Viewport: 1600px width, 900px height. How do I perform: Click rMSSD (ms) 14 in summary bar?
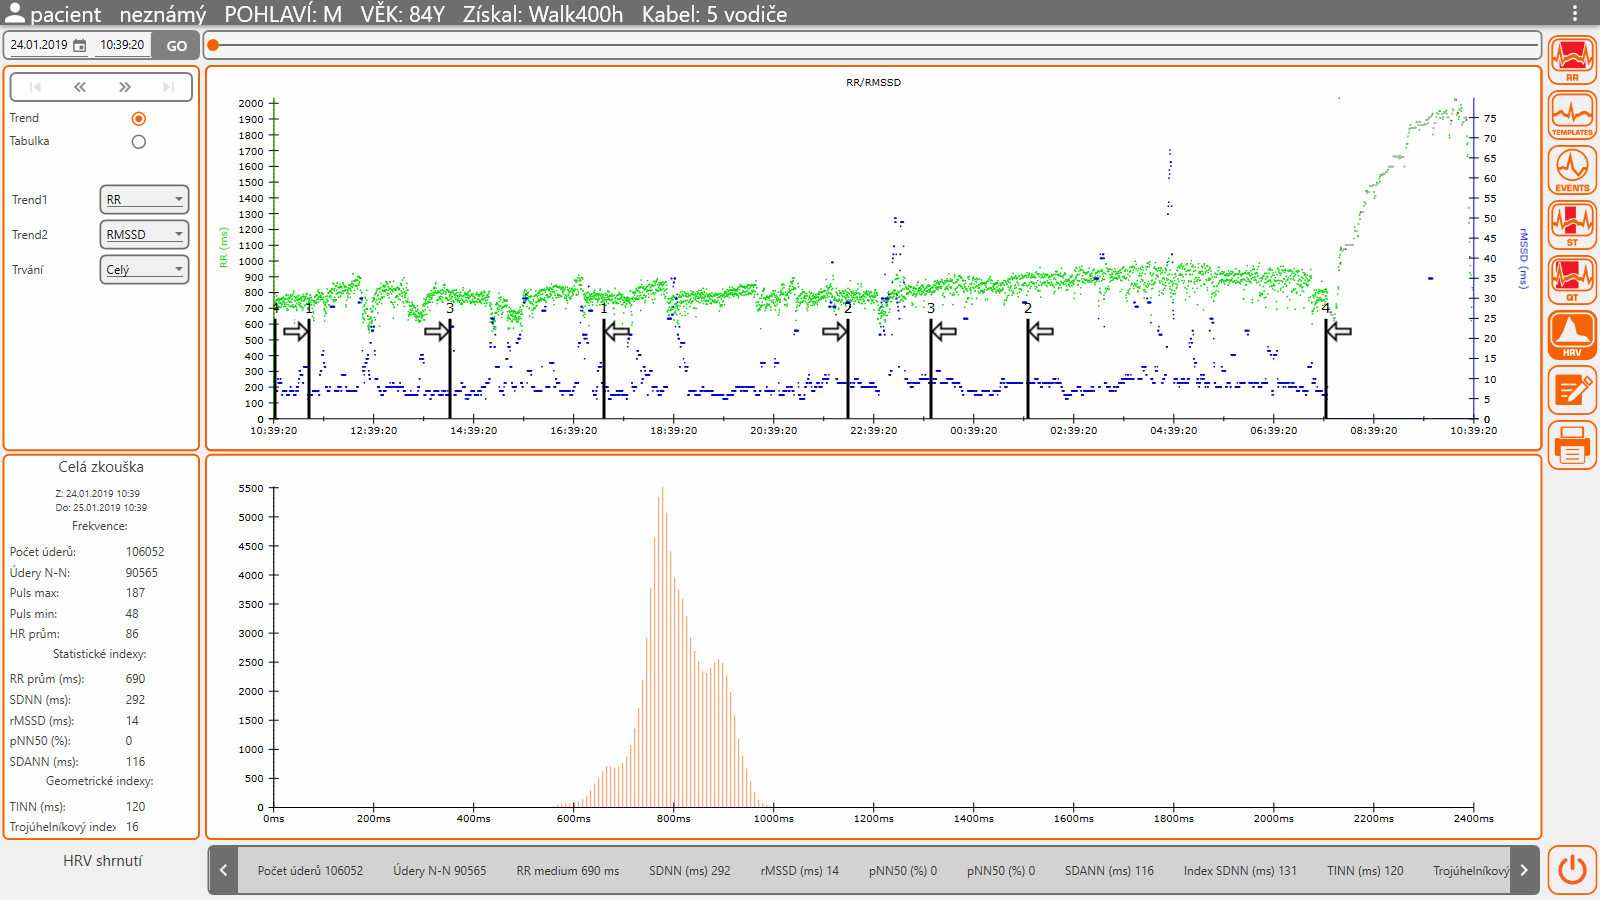coord(799,871)
